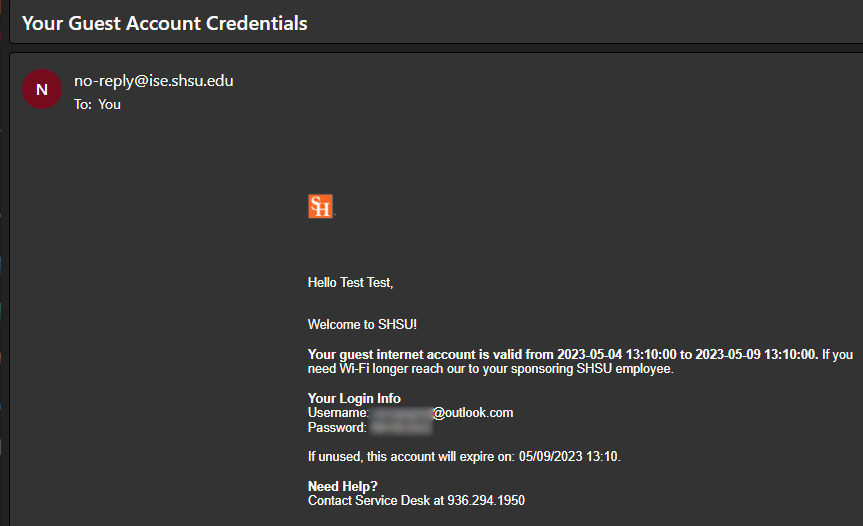Click the 'Need Help?' heading
Image resolution: width=863 pixels, height=526 pixels.
[343, 486]
